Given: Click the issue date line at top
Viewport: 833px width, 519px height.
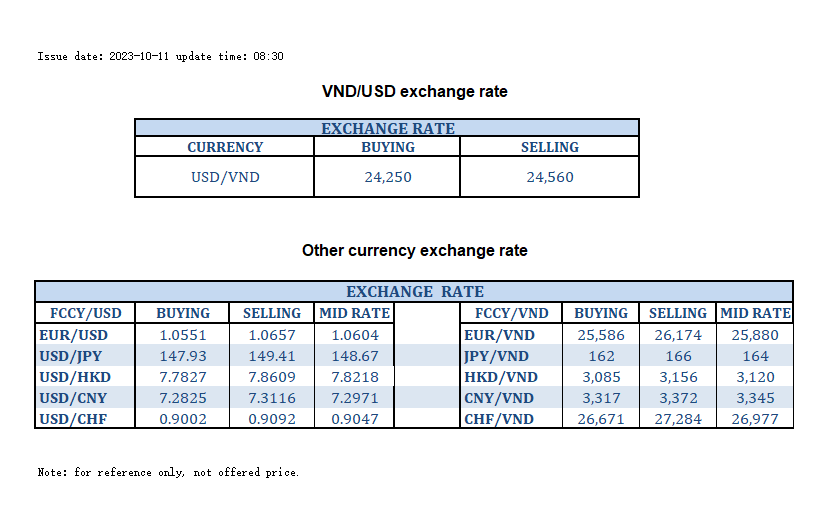Looking at the screenshot, I should [160, 56].
